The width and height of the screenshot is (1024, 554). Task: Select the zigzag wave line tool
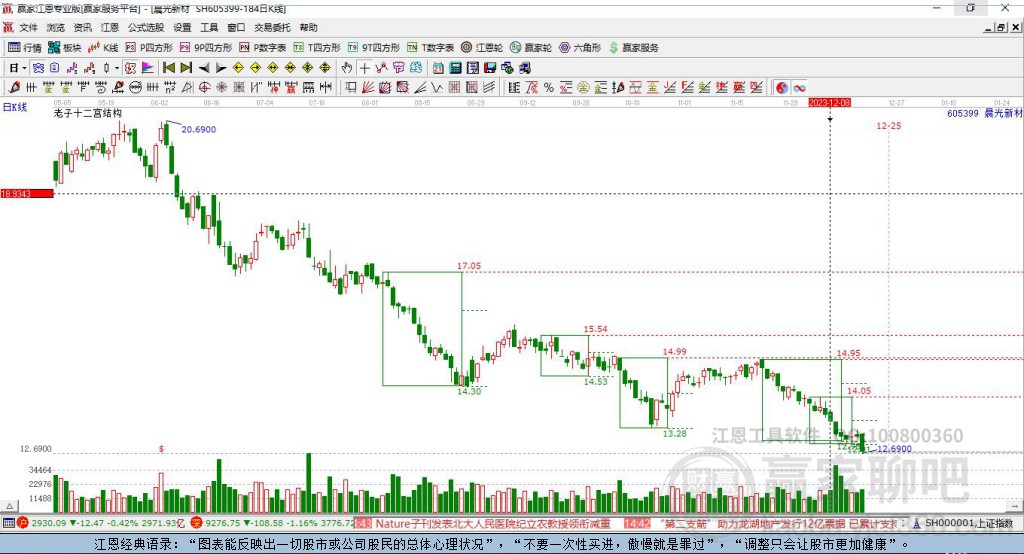pyautogui.click(x=437, y=88)
